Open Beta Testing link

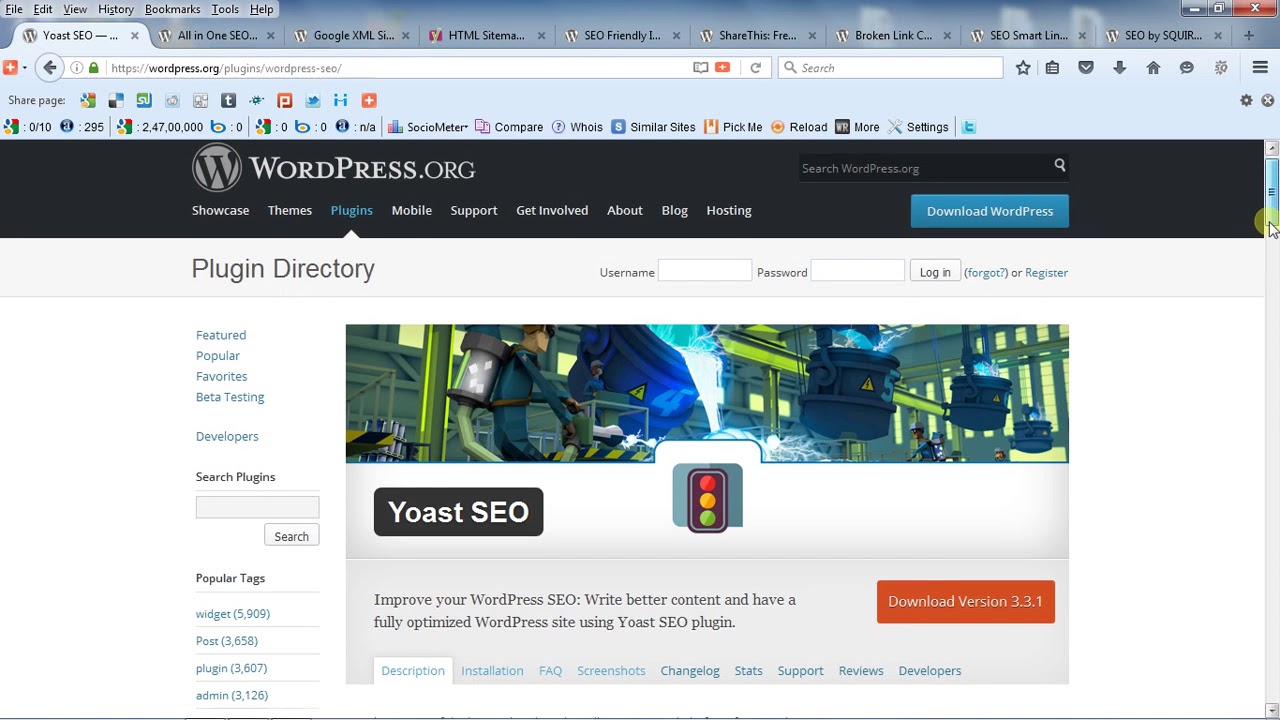230,397
